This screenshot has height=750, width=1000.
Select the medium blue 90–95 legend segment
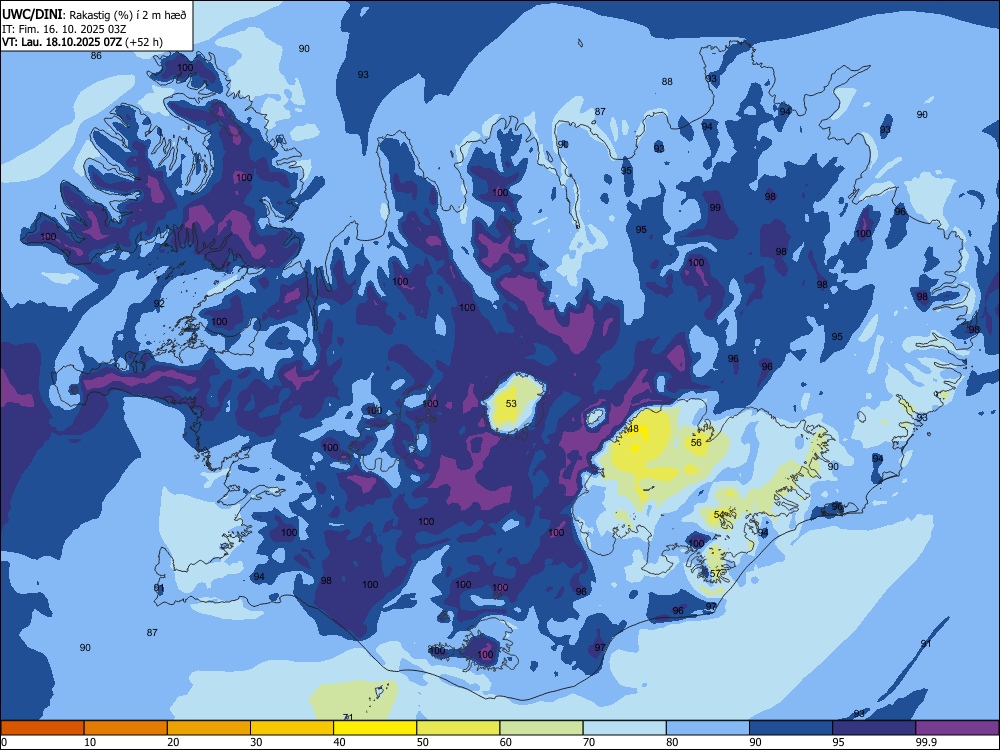click(791, 728)
